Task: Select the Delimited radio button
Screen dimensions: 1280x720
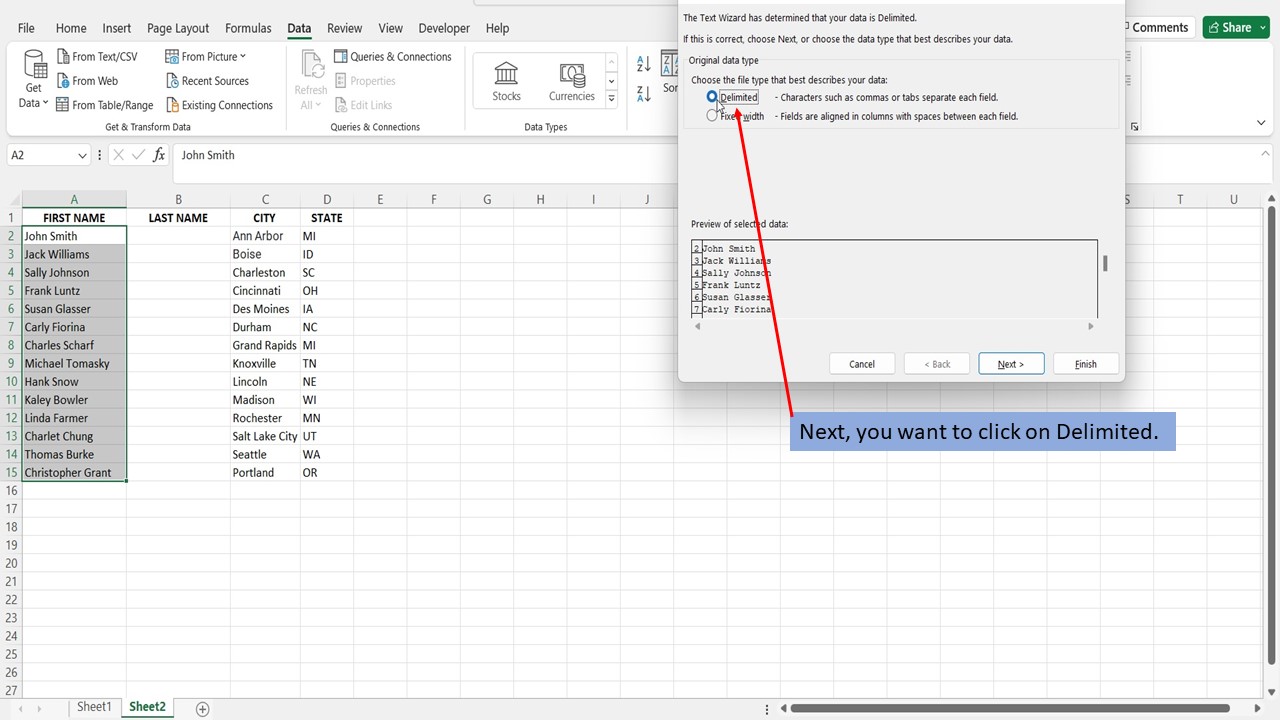Action: coord(712,97)
